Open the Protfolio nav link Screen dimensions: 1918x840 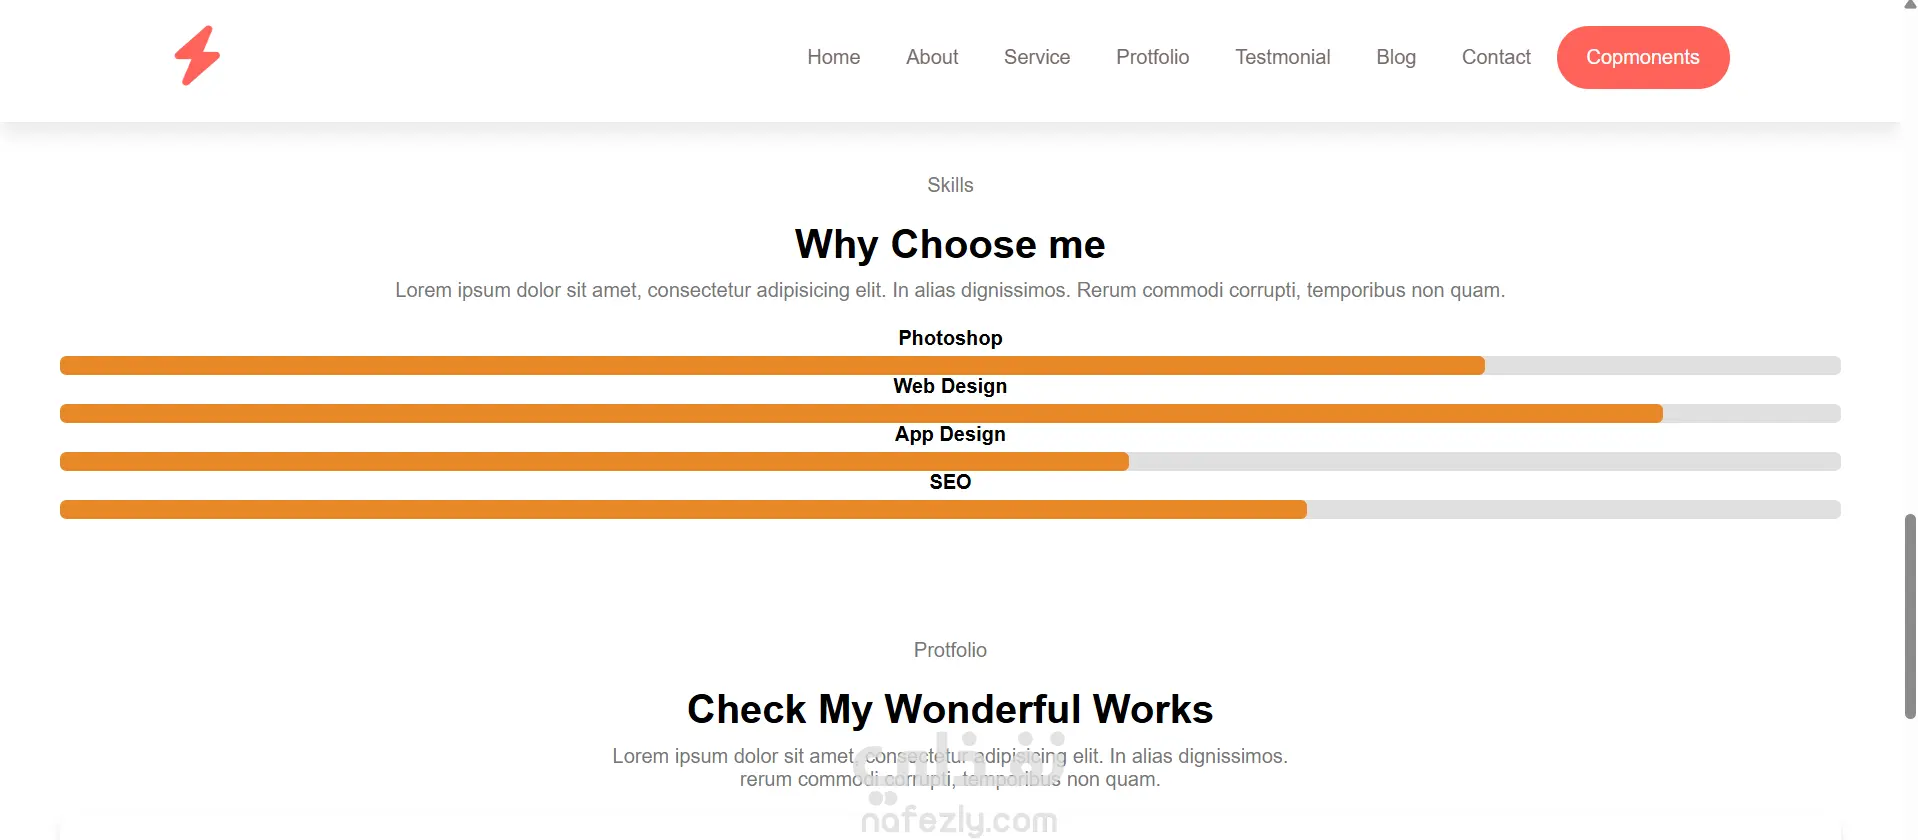coord(1153,57)
